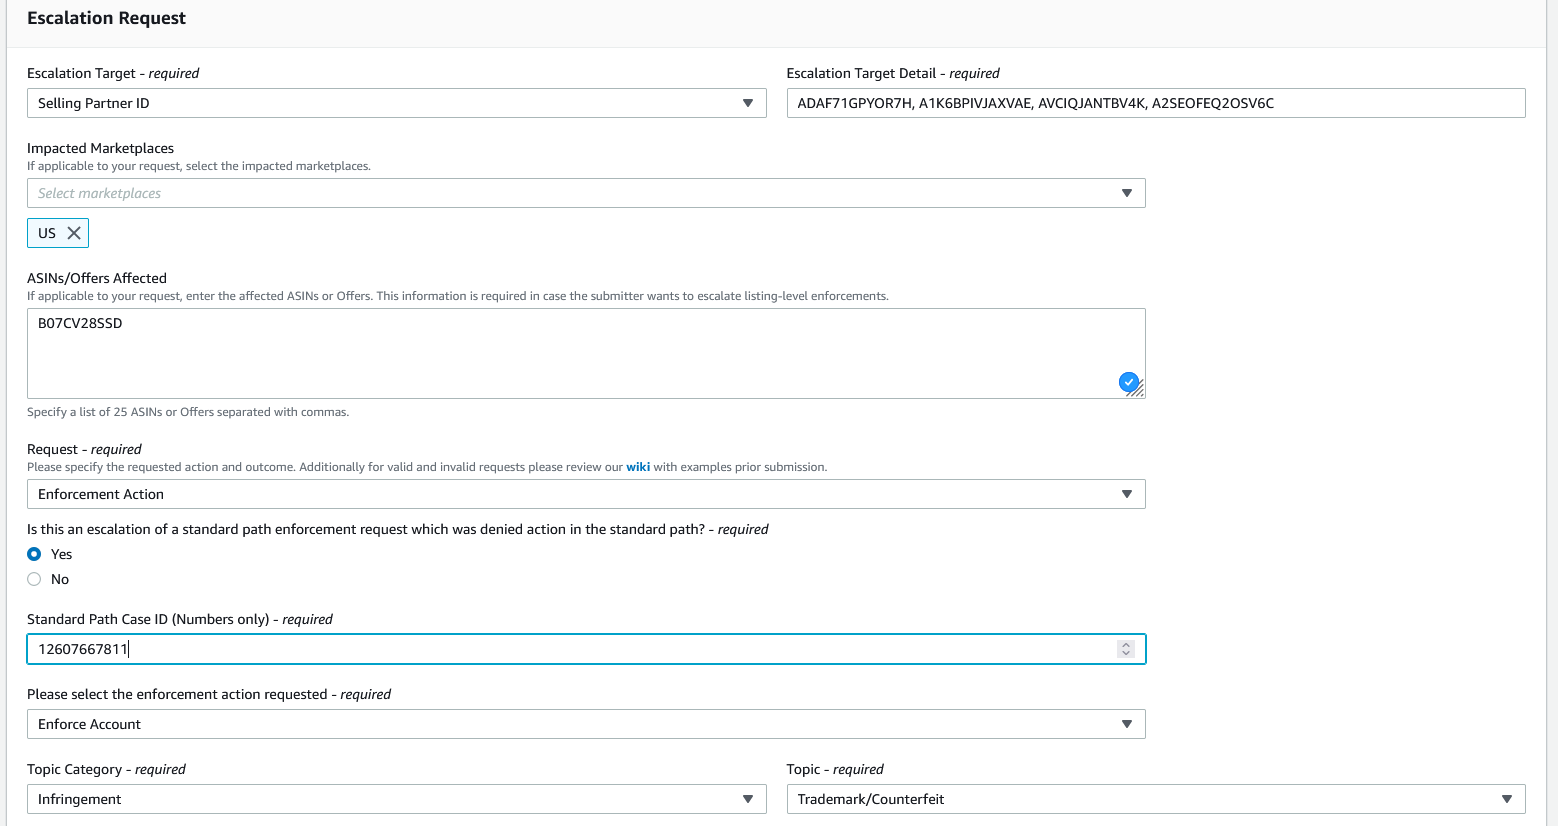Expand the Selling Partner ID dropdown
1558x826 pixels.
[x=396, y=103]
